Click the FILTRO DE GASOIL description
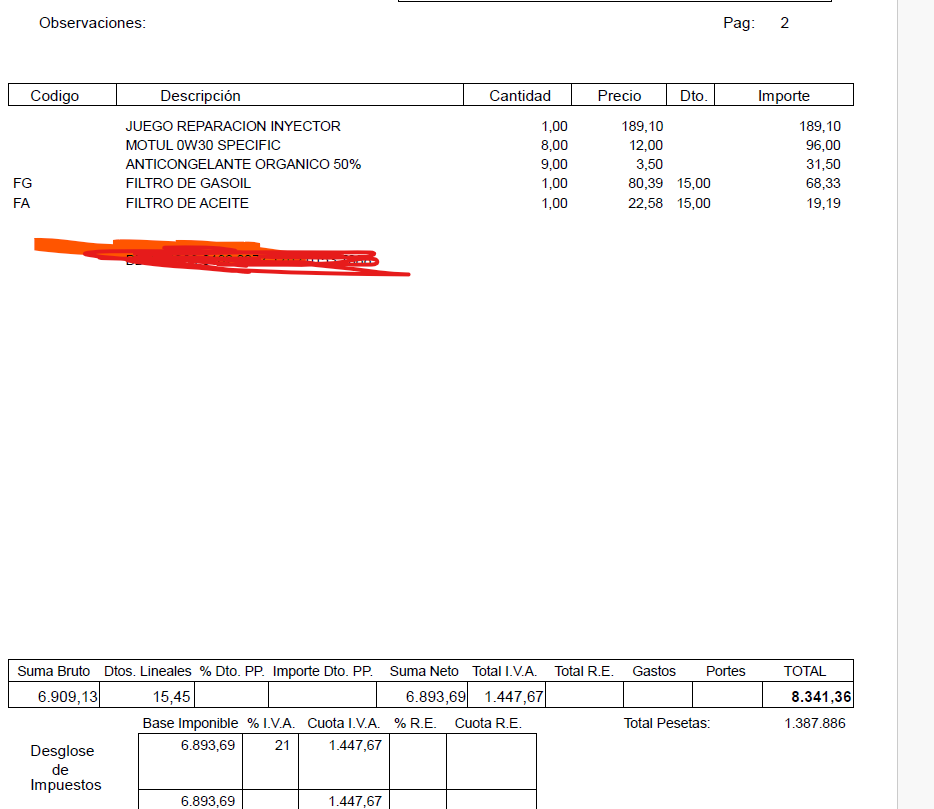The image size is (934, 809). [188, 183]
